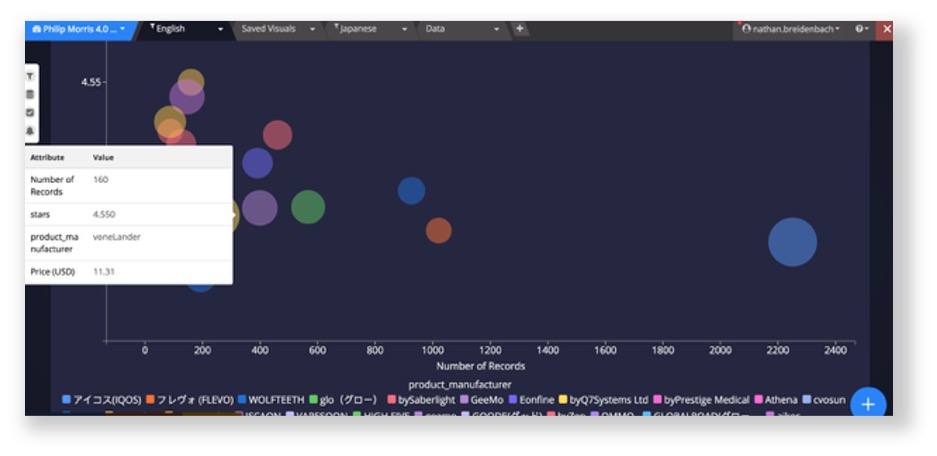Select the yellow bubble at the 4.55 level

click(x=191, y=82)
